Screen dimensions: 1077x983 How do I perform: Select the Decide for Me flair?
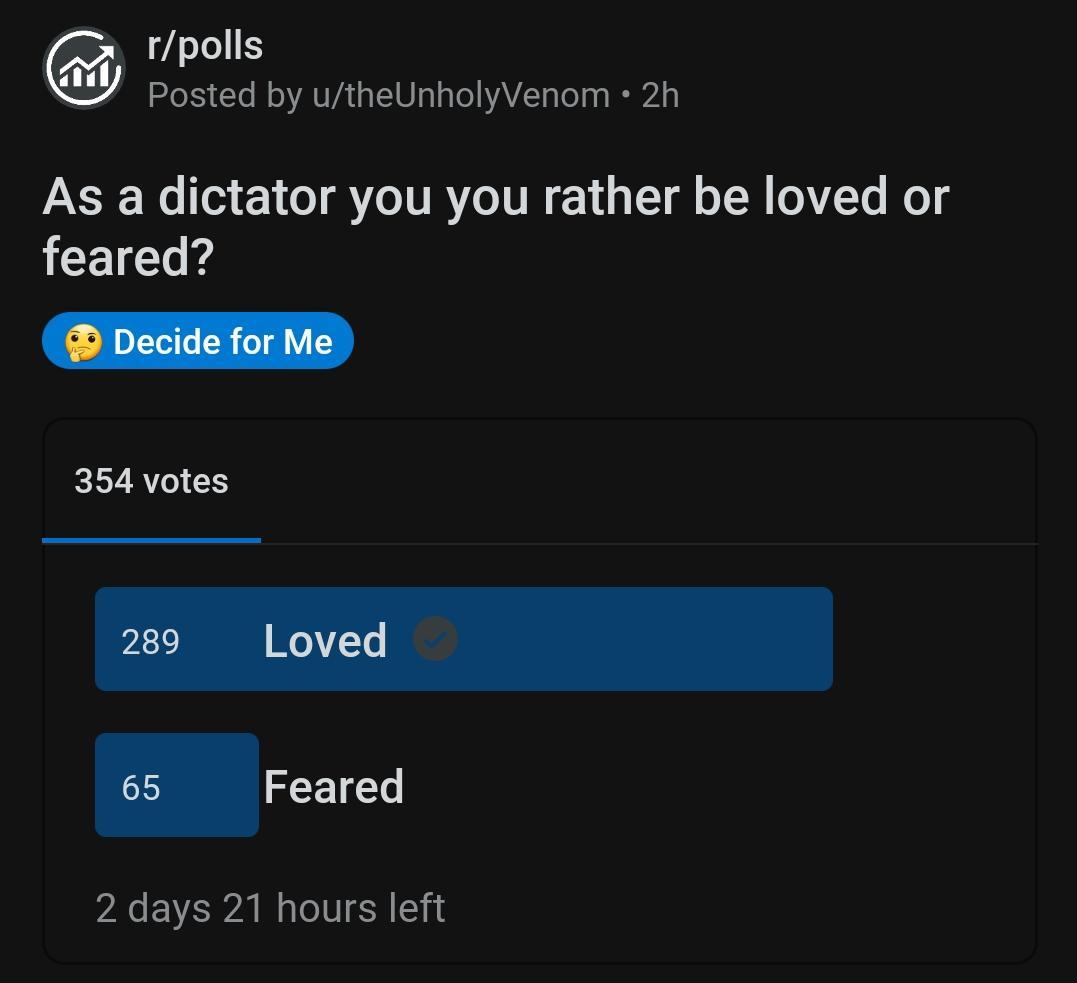(x=222, y=342)
